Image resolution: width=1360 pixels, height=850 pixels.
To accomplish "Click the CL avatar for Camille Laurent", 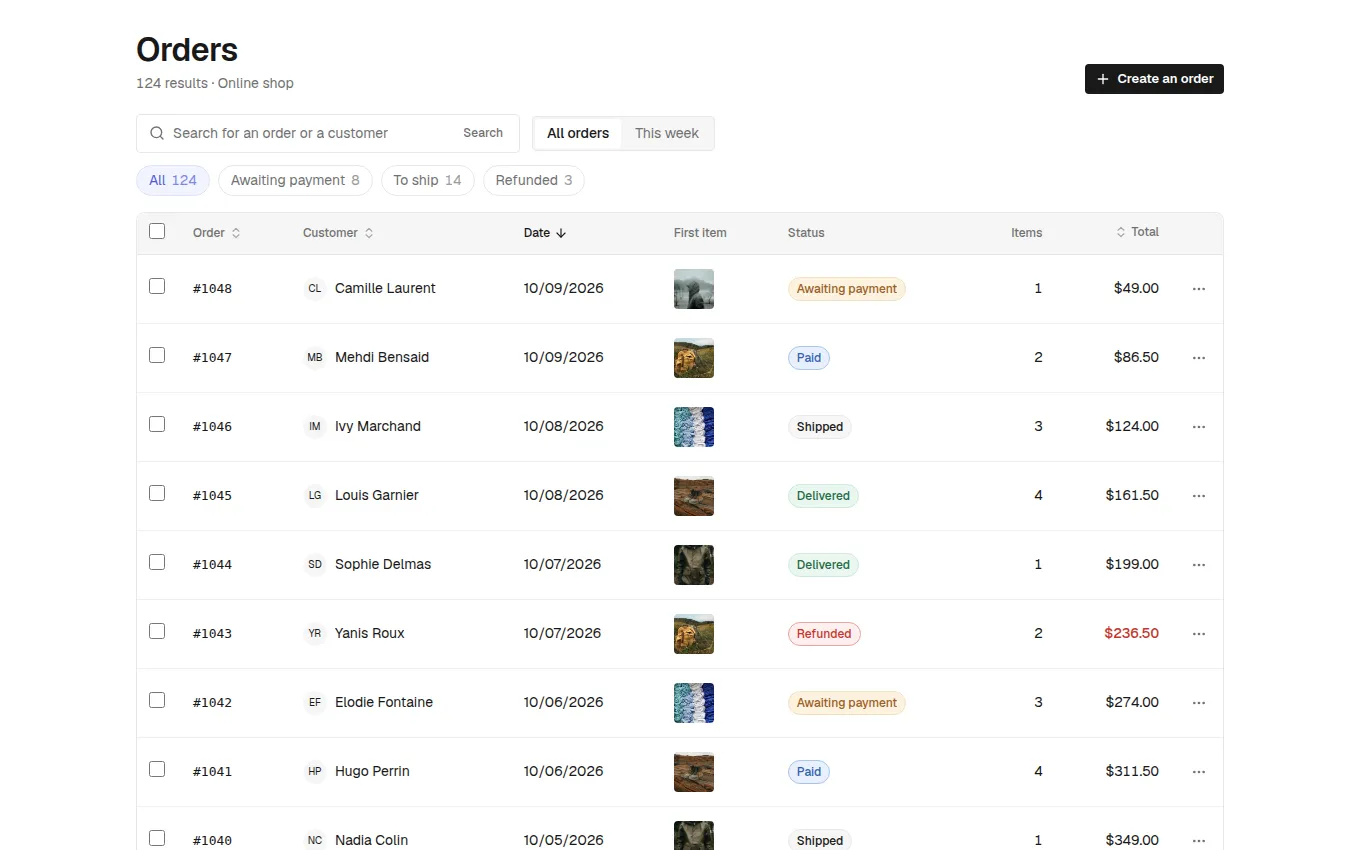I will pyautogui.click(x=315, y=289).
